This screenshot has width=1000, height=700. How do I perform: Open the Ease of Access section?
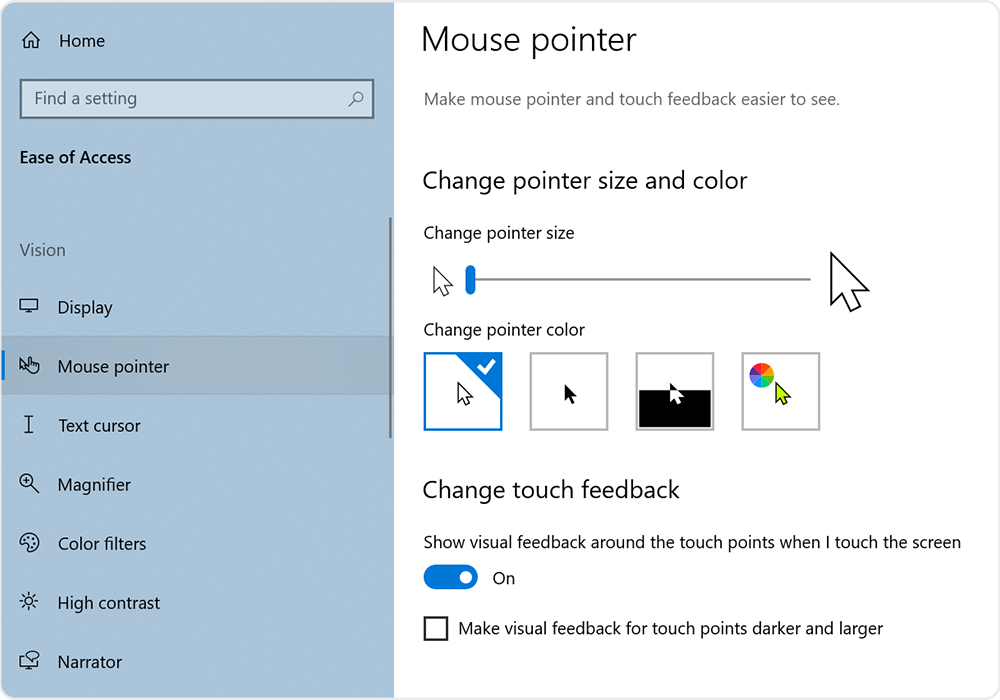(x=75, y=157)
